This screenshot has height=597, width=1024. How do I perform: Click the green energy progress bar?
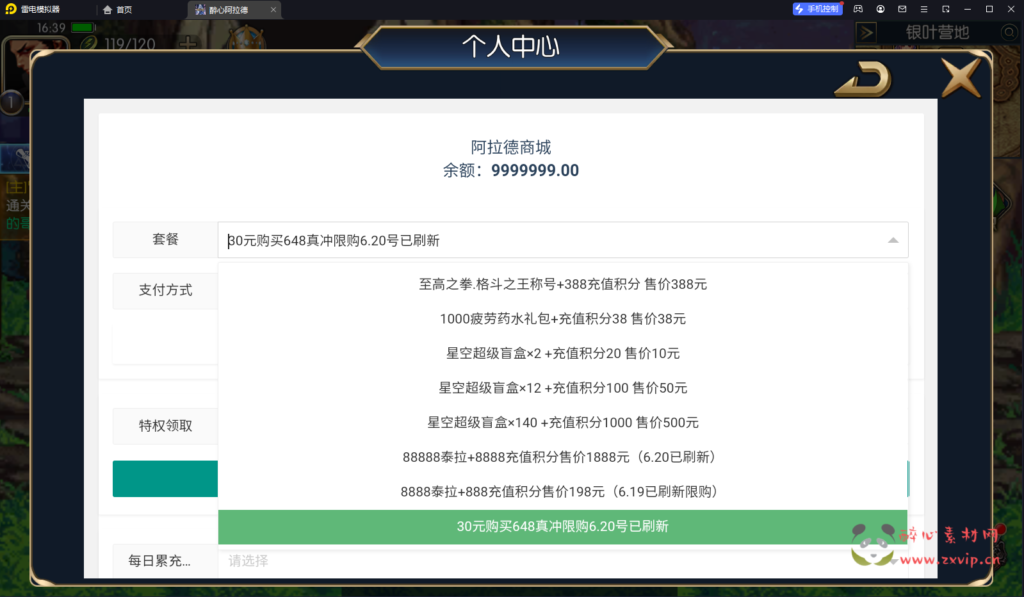[82, 28]
